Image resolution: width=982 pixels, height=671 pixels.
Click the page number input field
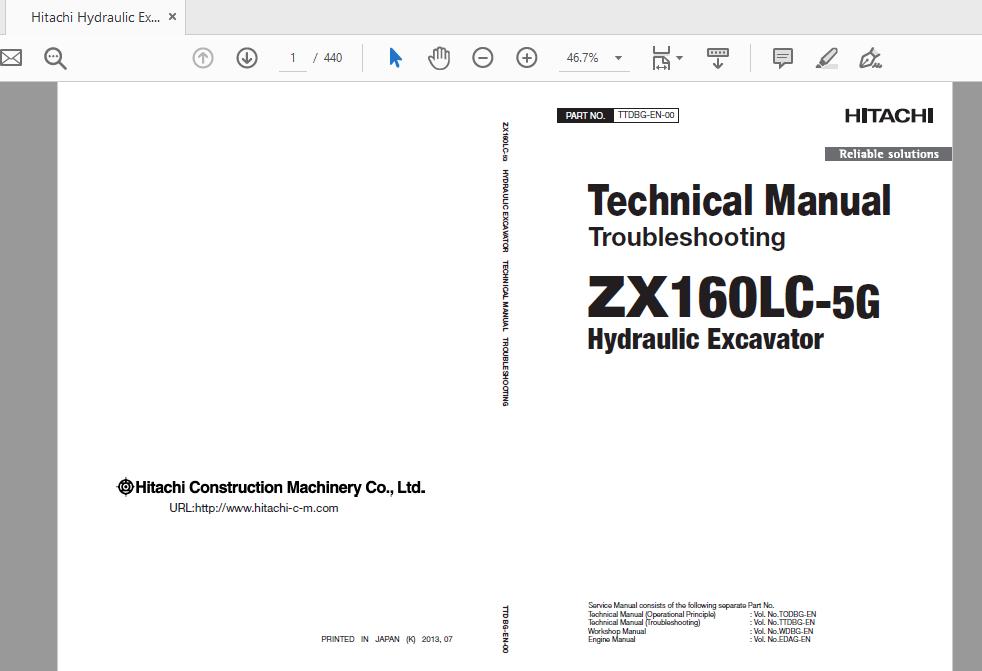point(292,58)
